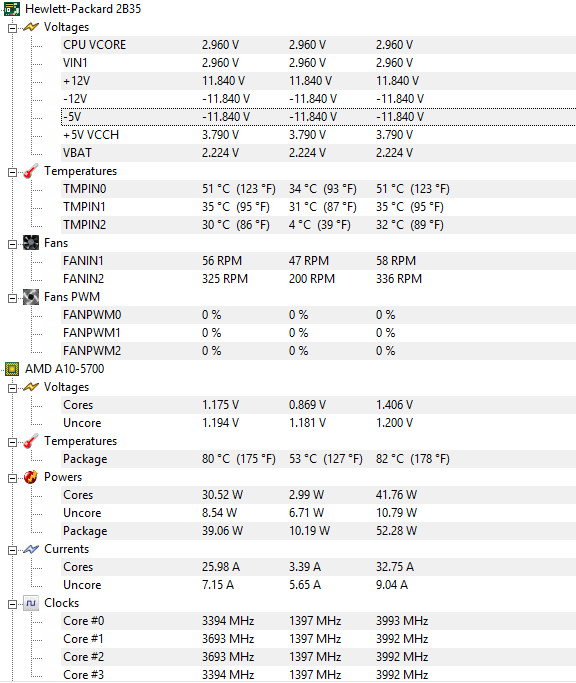The width and height of the screenshot is (576, 683).
Task: Collapse the Powers group under AMD A10-5700
Action: click(x=12, y=478)
